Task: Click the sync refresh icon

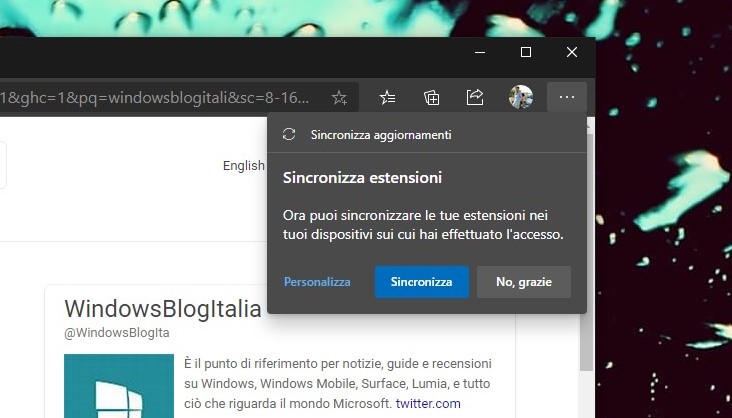Action: (289, 135)
